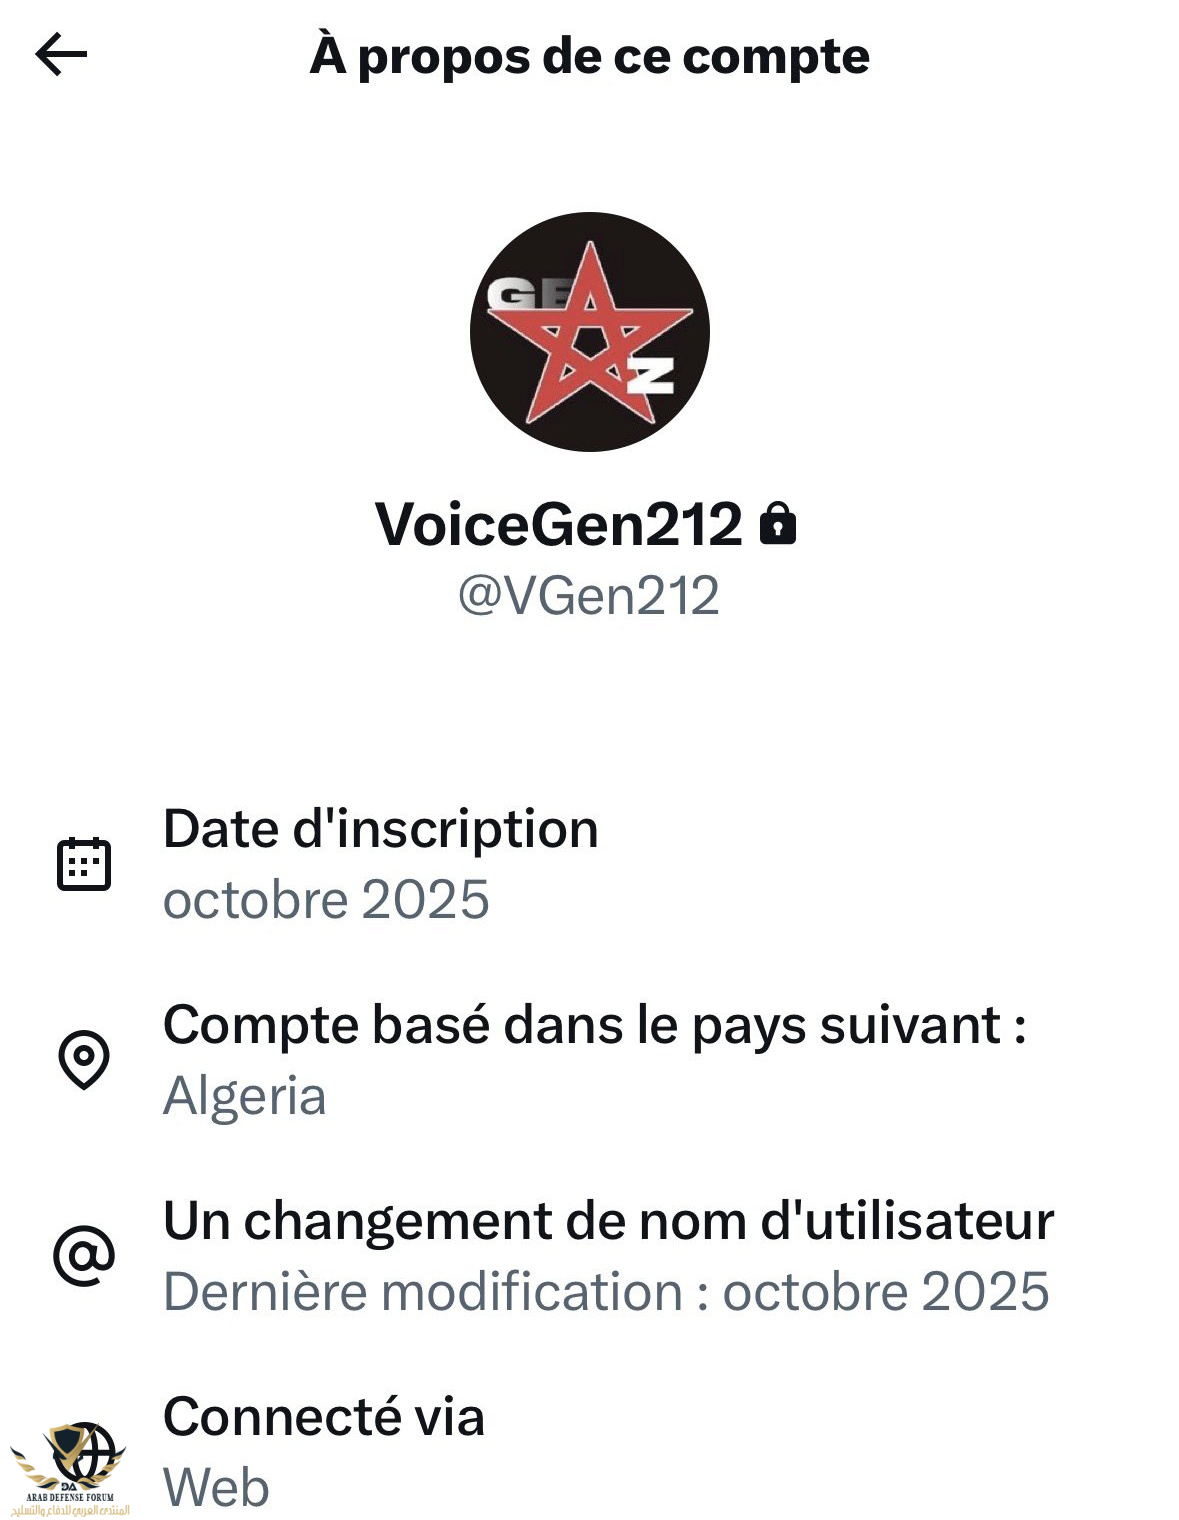
Task: Tap the Web connection value
Action: click(x=216, y=1487)
